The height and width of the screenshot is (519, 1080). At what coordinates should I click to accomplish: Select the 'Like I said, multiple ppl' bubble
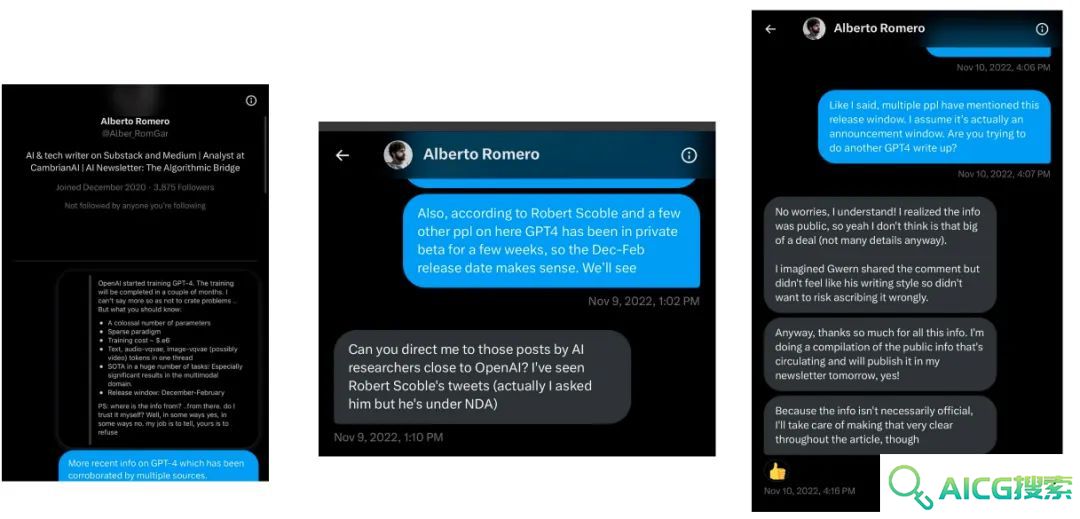934,127
